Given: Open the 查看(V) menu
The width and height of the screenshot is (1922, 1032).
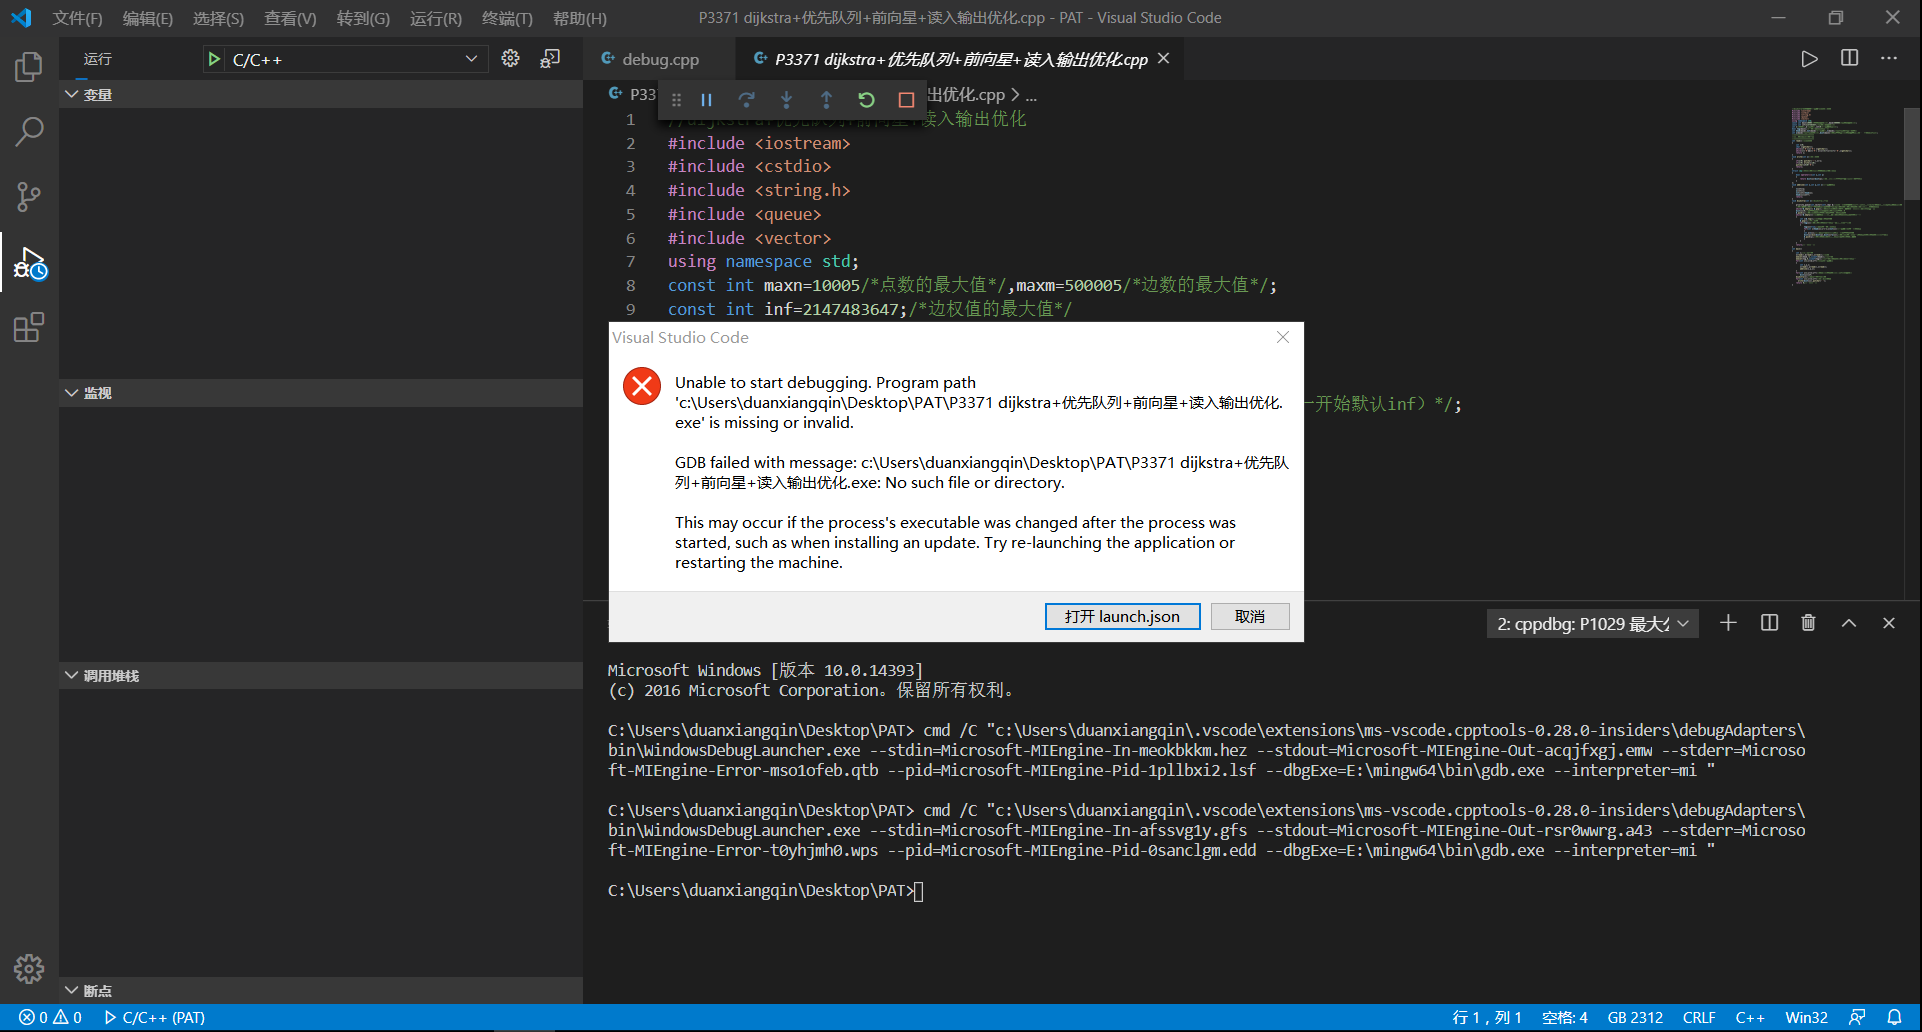Looking at the screenshot, I should click(290, 18).
